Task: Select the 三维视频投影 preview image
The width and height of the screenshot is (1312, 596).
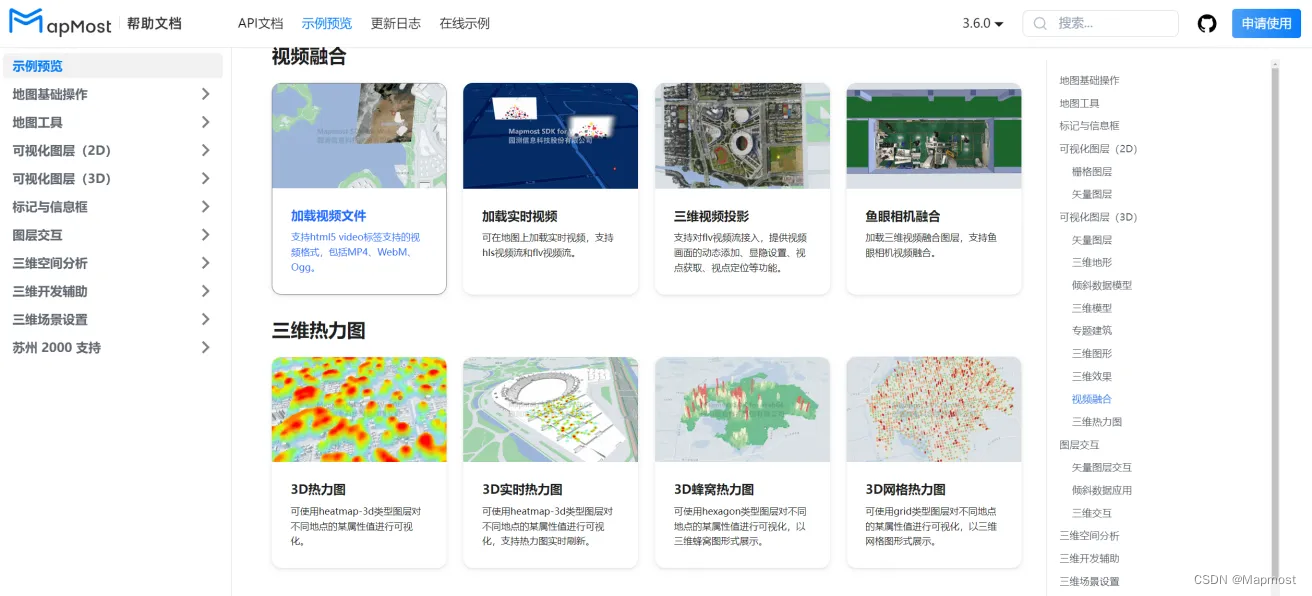Action: point(742,136)
